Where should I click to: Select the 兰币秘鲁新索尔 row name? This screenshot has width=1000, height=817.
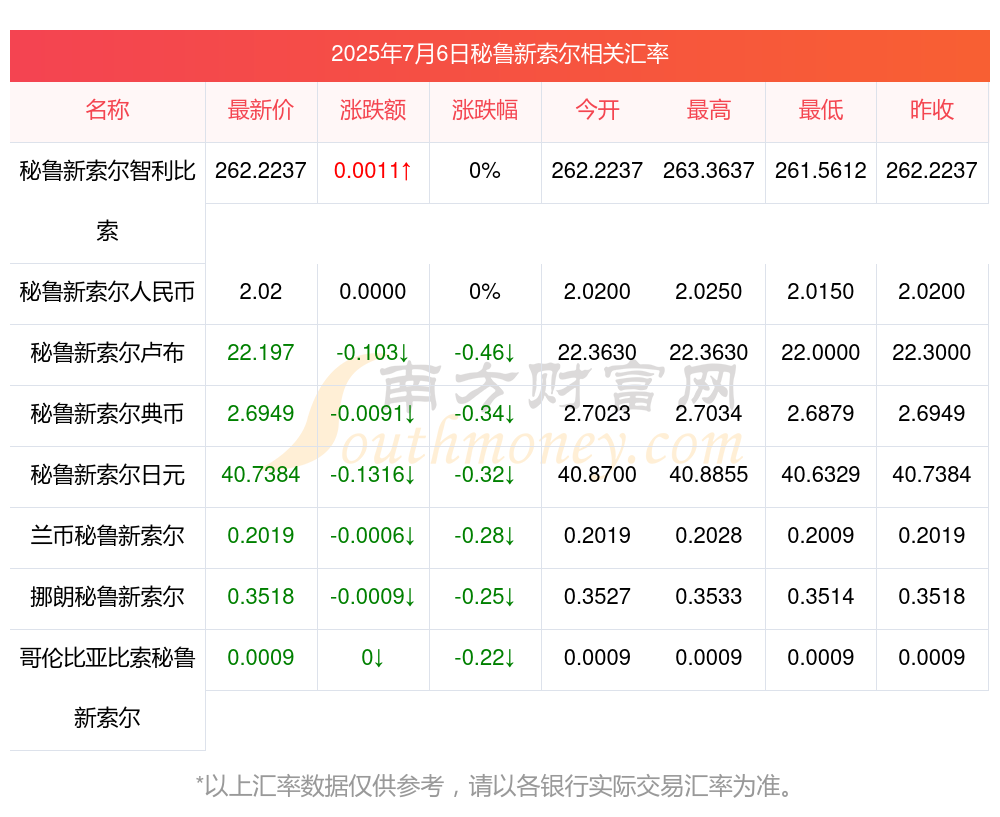click(x=107, y=536)
